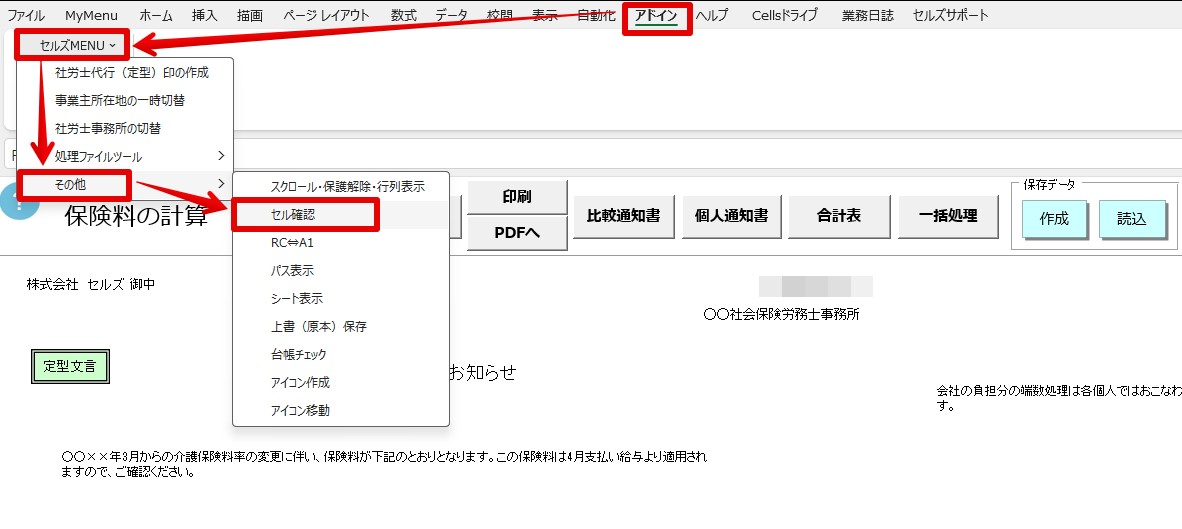
Task: Choose 社労士代行（定型）印の作成 menu item
Action: point(131,72)
